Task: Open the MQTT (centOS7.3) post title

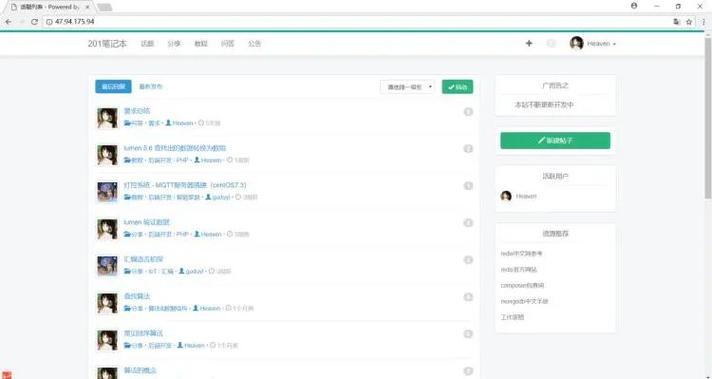Action: click(185, 185)
